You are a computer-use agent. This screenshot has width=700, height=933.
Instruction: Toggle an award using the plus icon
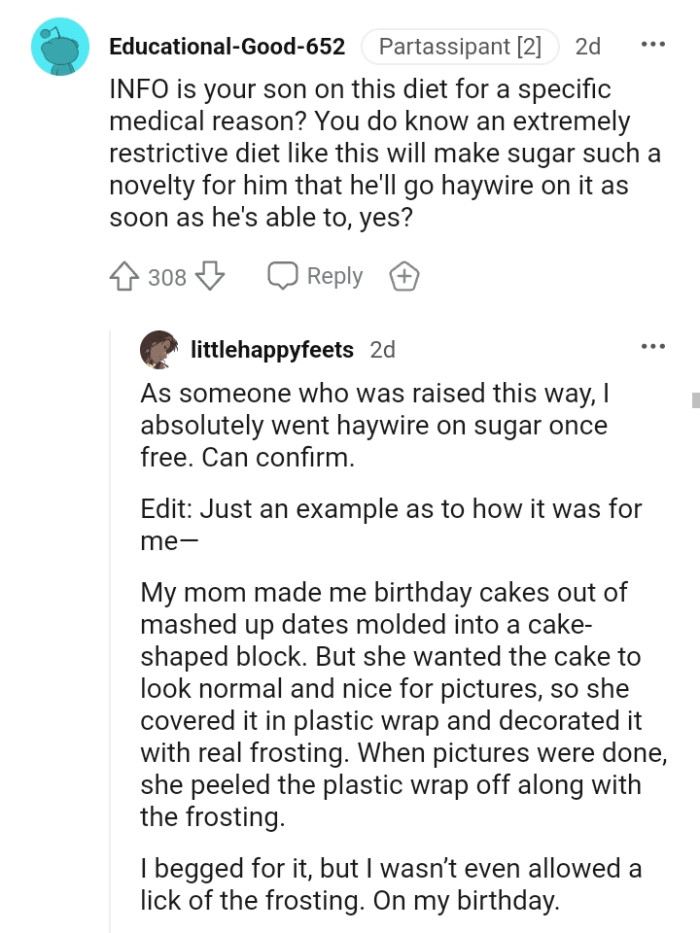[404, 275]
